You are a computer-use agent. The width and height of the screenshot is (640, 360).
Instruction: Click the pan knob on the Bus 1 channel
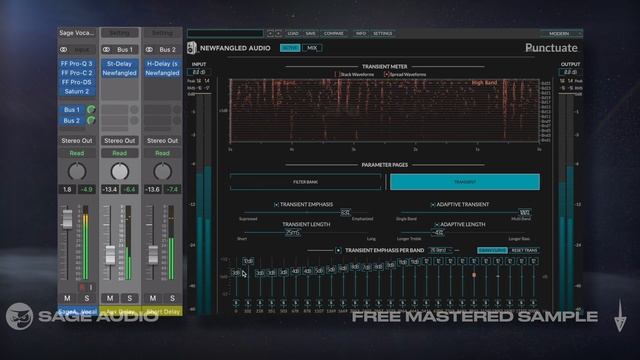pyautogui.click(x=120, y=171)
